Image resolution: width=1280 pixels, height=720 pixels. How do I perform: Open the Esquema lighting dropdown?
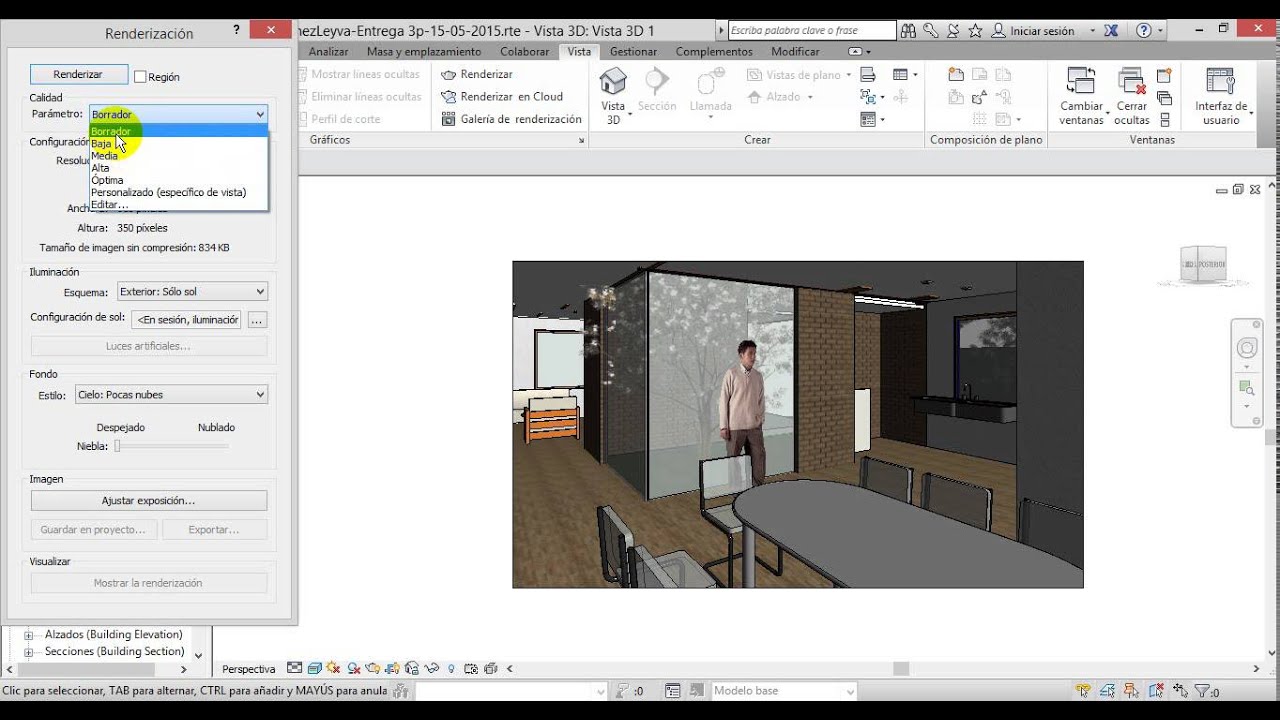192,292
